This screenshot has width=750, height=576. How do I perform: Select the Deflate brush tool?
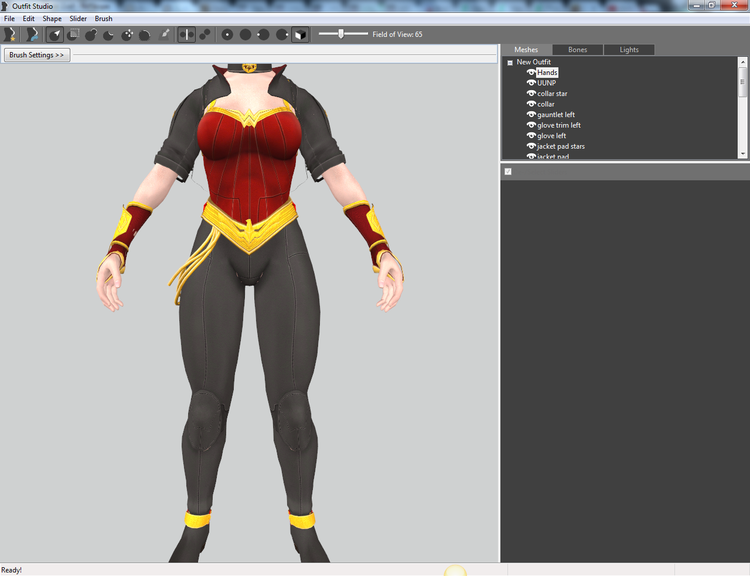pos(109,34)
